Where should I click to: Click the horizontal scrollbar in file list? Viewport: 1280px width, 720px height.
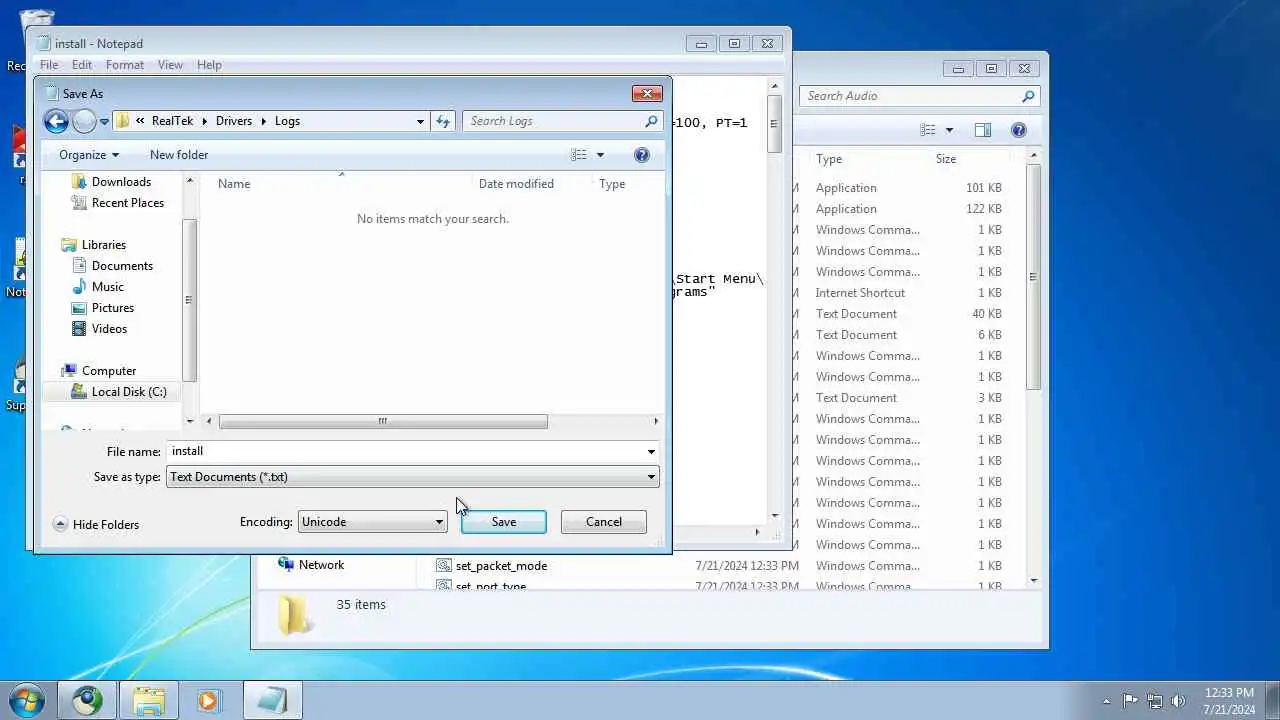(382, 421)
